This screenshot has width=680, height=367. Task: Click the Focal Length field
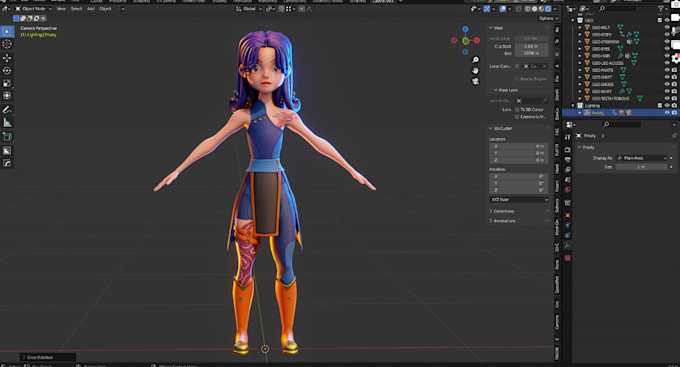(531, 39)
